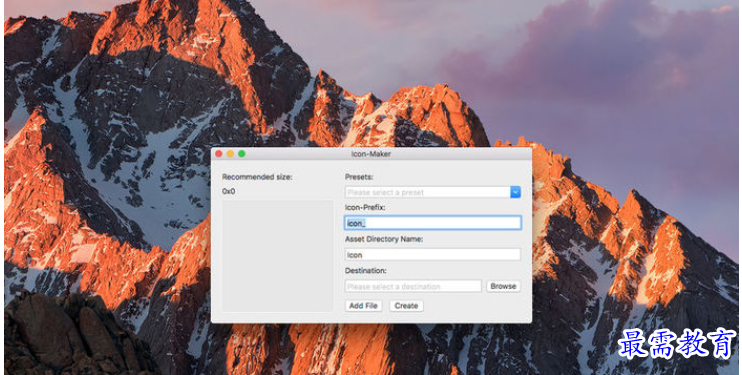
Task: Click the Add File button
Action: [x=363, y=306]
